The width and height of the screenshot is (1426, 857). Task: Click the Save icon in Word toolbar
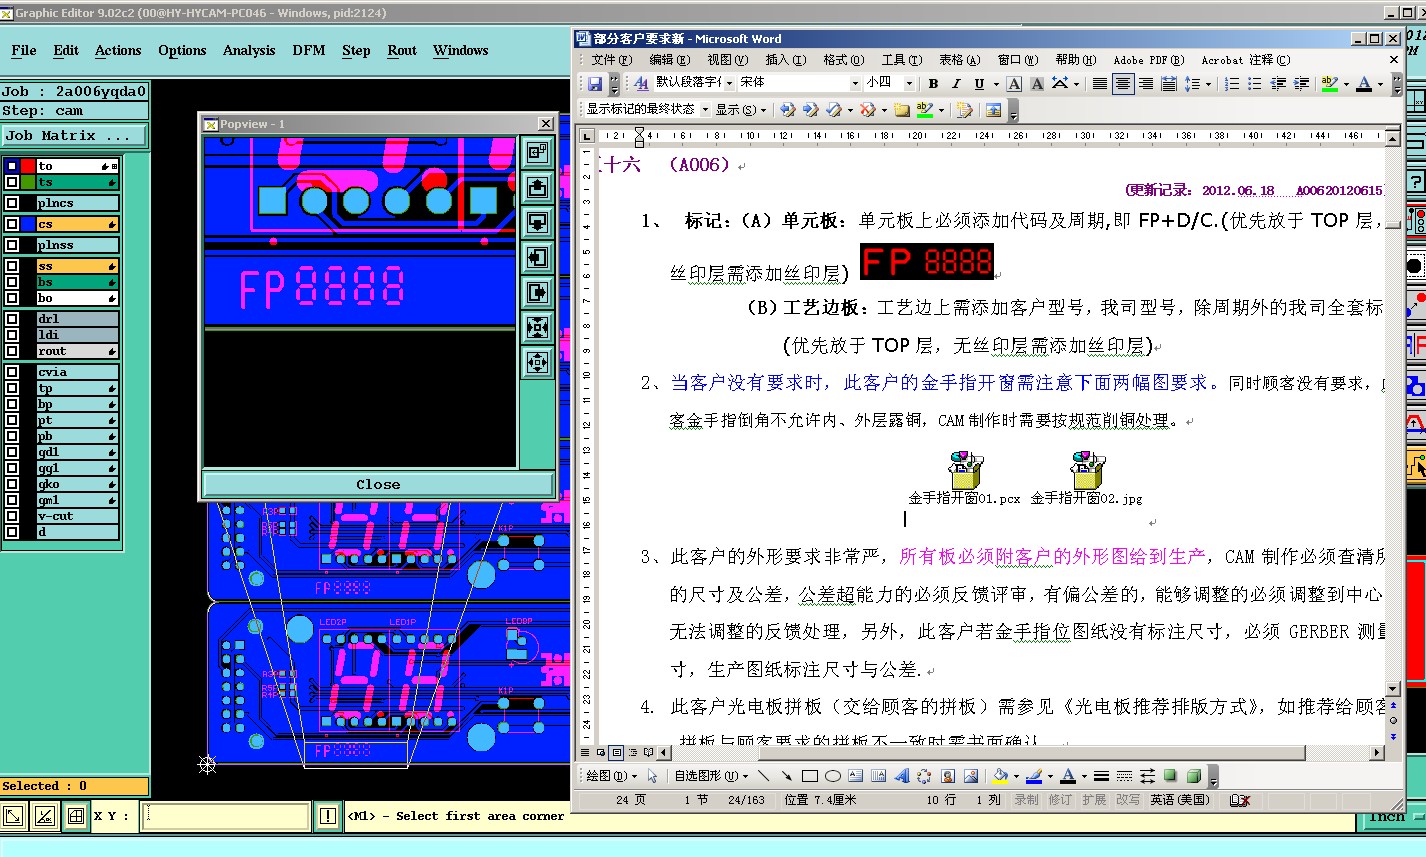(595, 84)
